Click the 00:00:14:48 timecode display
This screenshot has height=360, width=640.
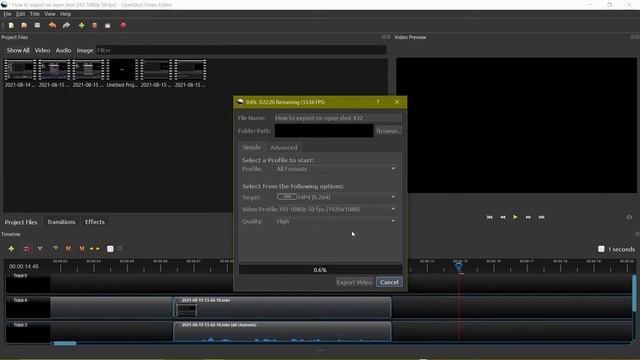coord(24,266)
